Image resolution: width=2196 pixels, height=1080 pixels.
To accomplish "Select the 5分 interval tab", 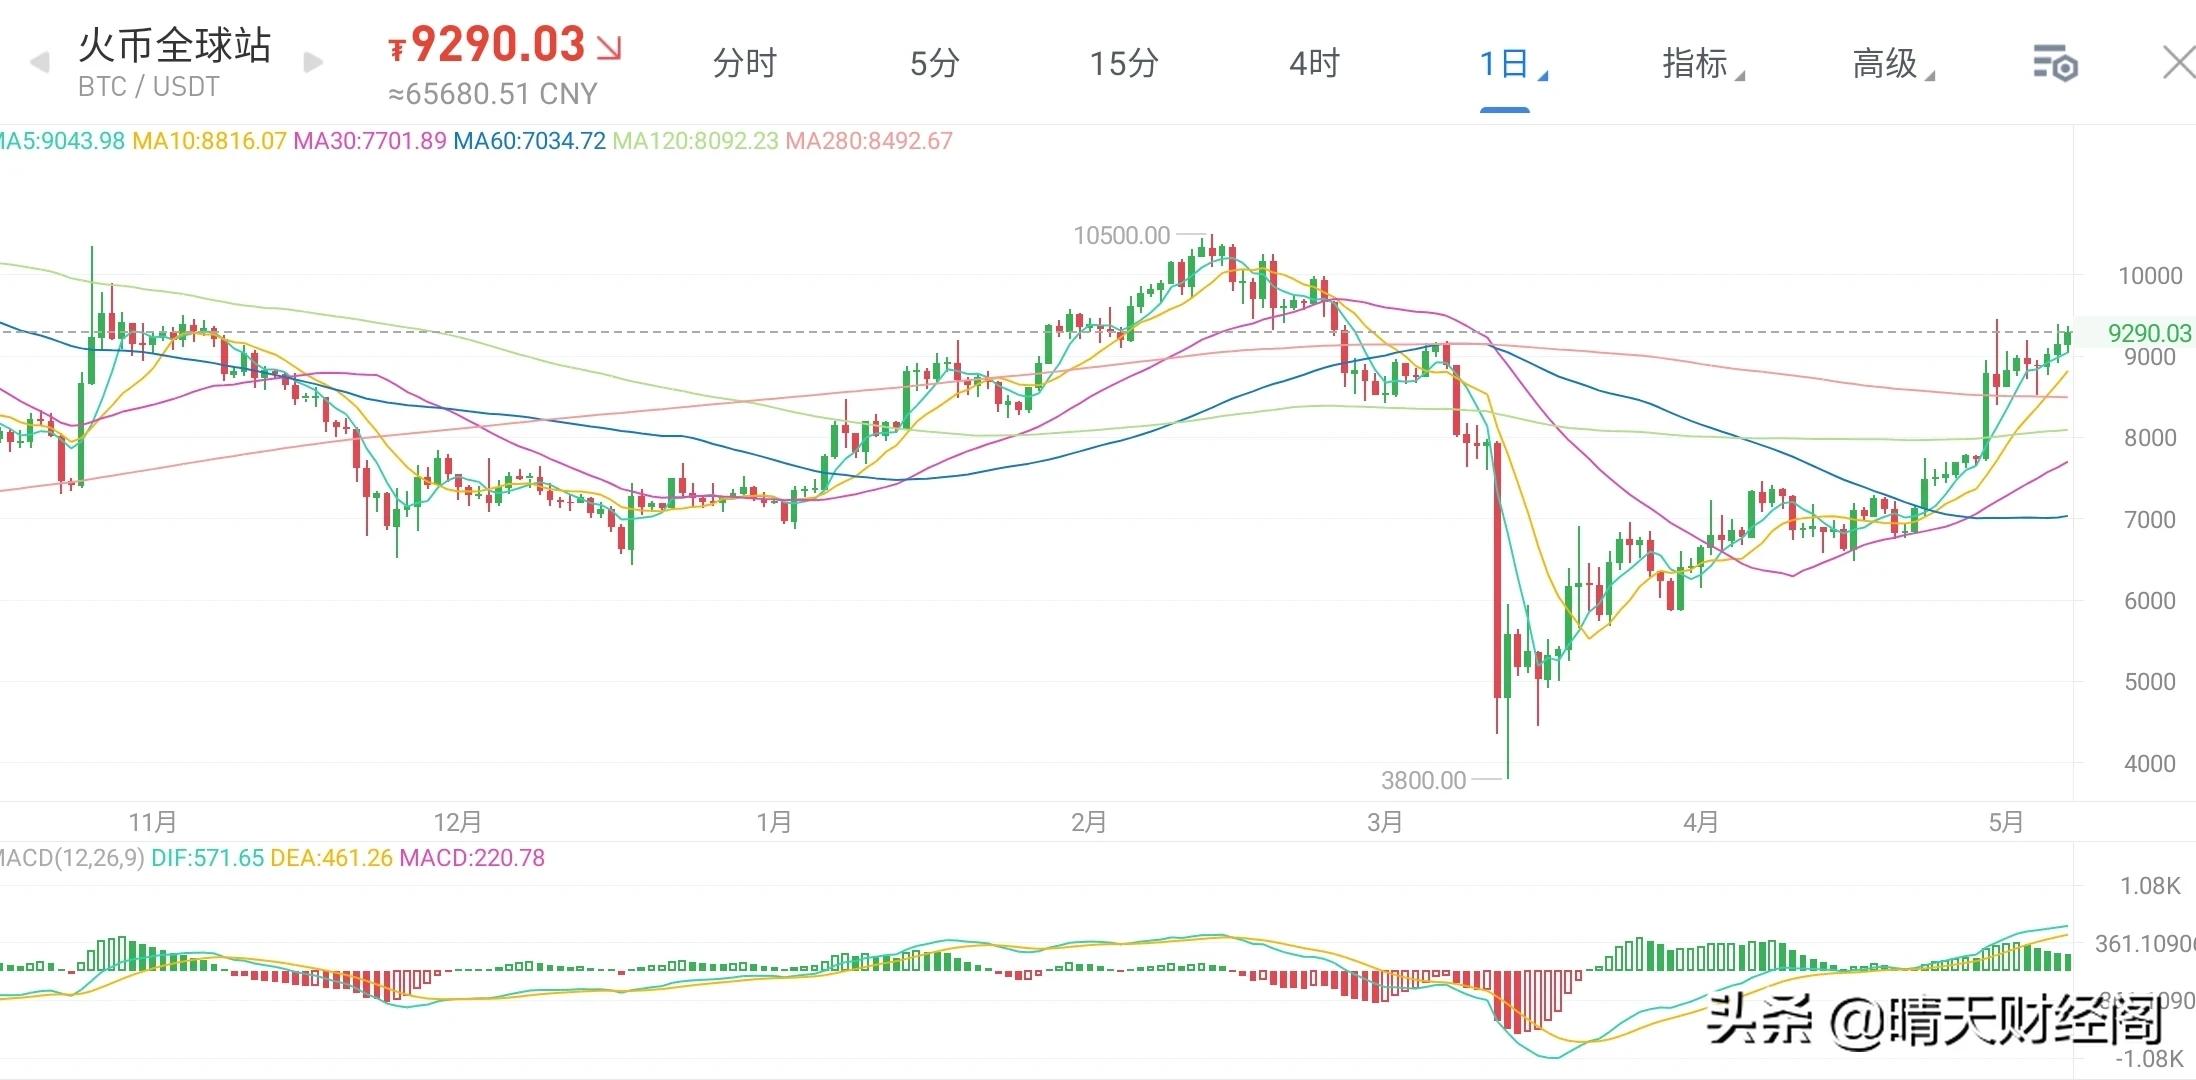I will coord(934,64).
